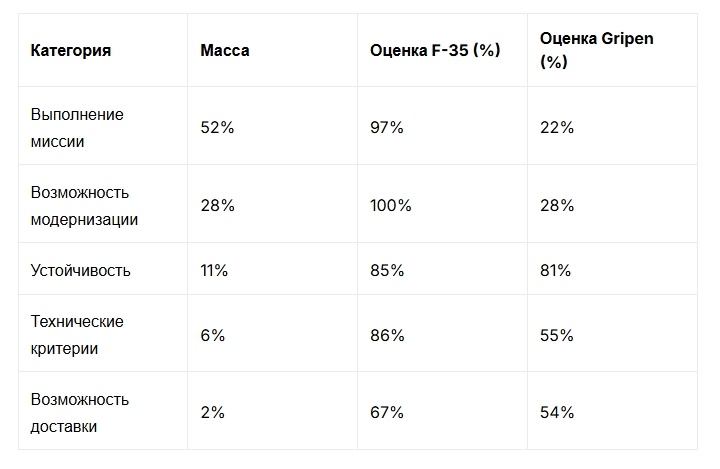Click the Выполнение миссии row label
The height and width of the screenshot is (469, 720).
pos(77,127)
